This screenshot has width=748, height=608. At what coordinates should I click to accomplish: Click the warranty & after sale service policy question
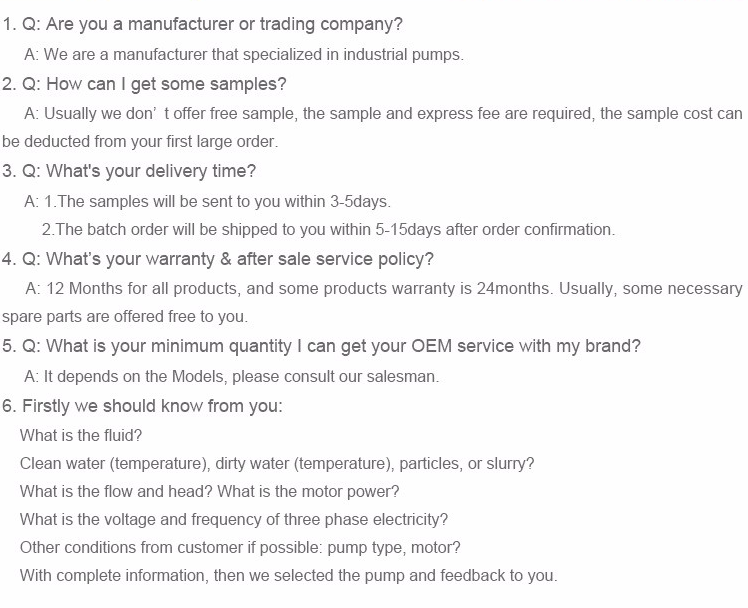point(218,259)
